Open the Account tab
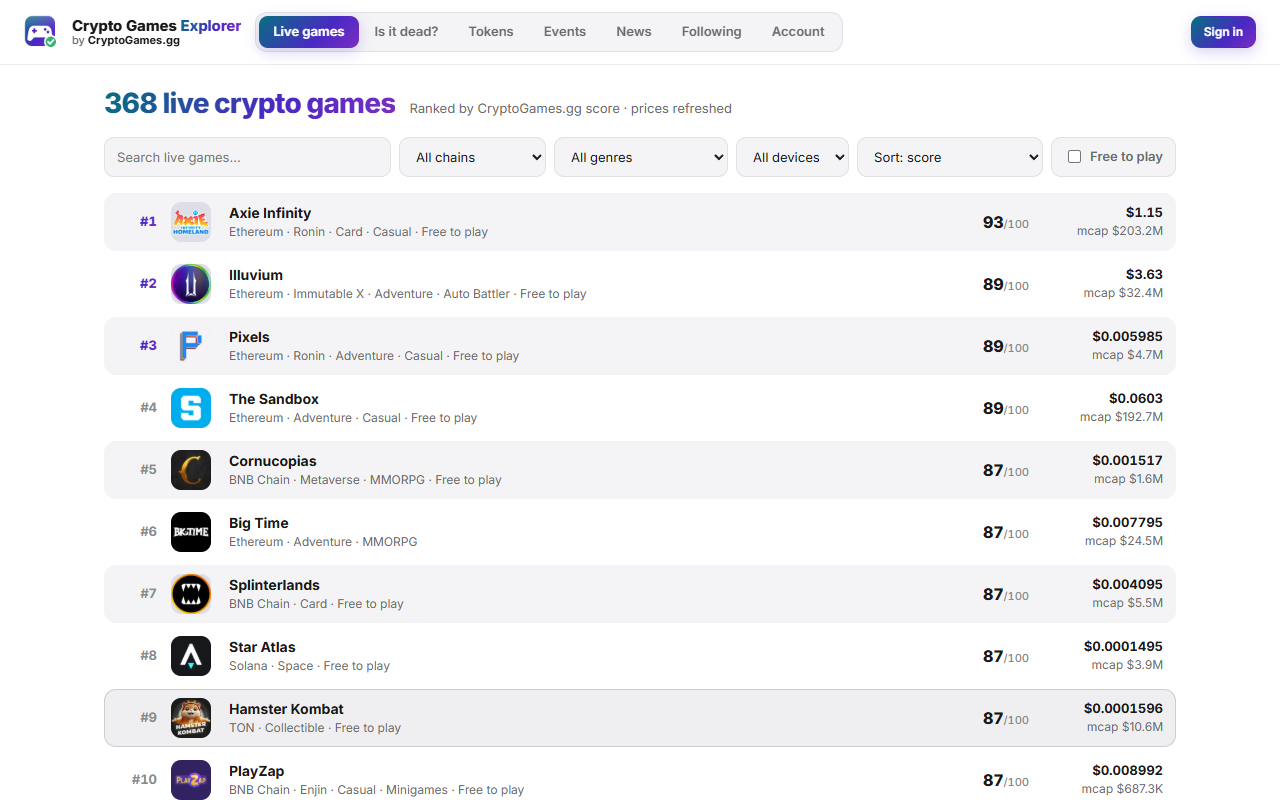Viewport: 1280px width, 800px height. tap(798, 32)
